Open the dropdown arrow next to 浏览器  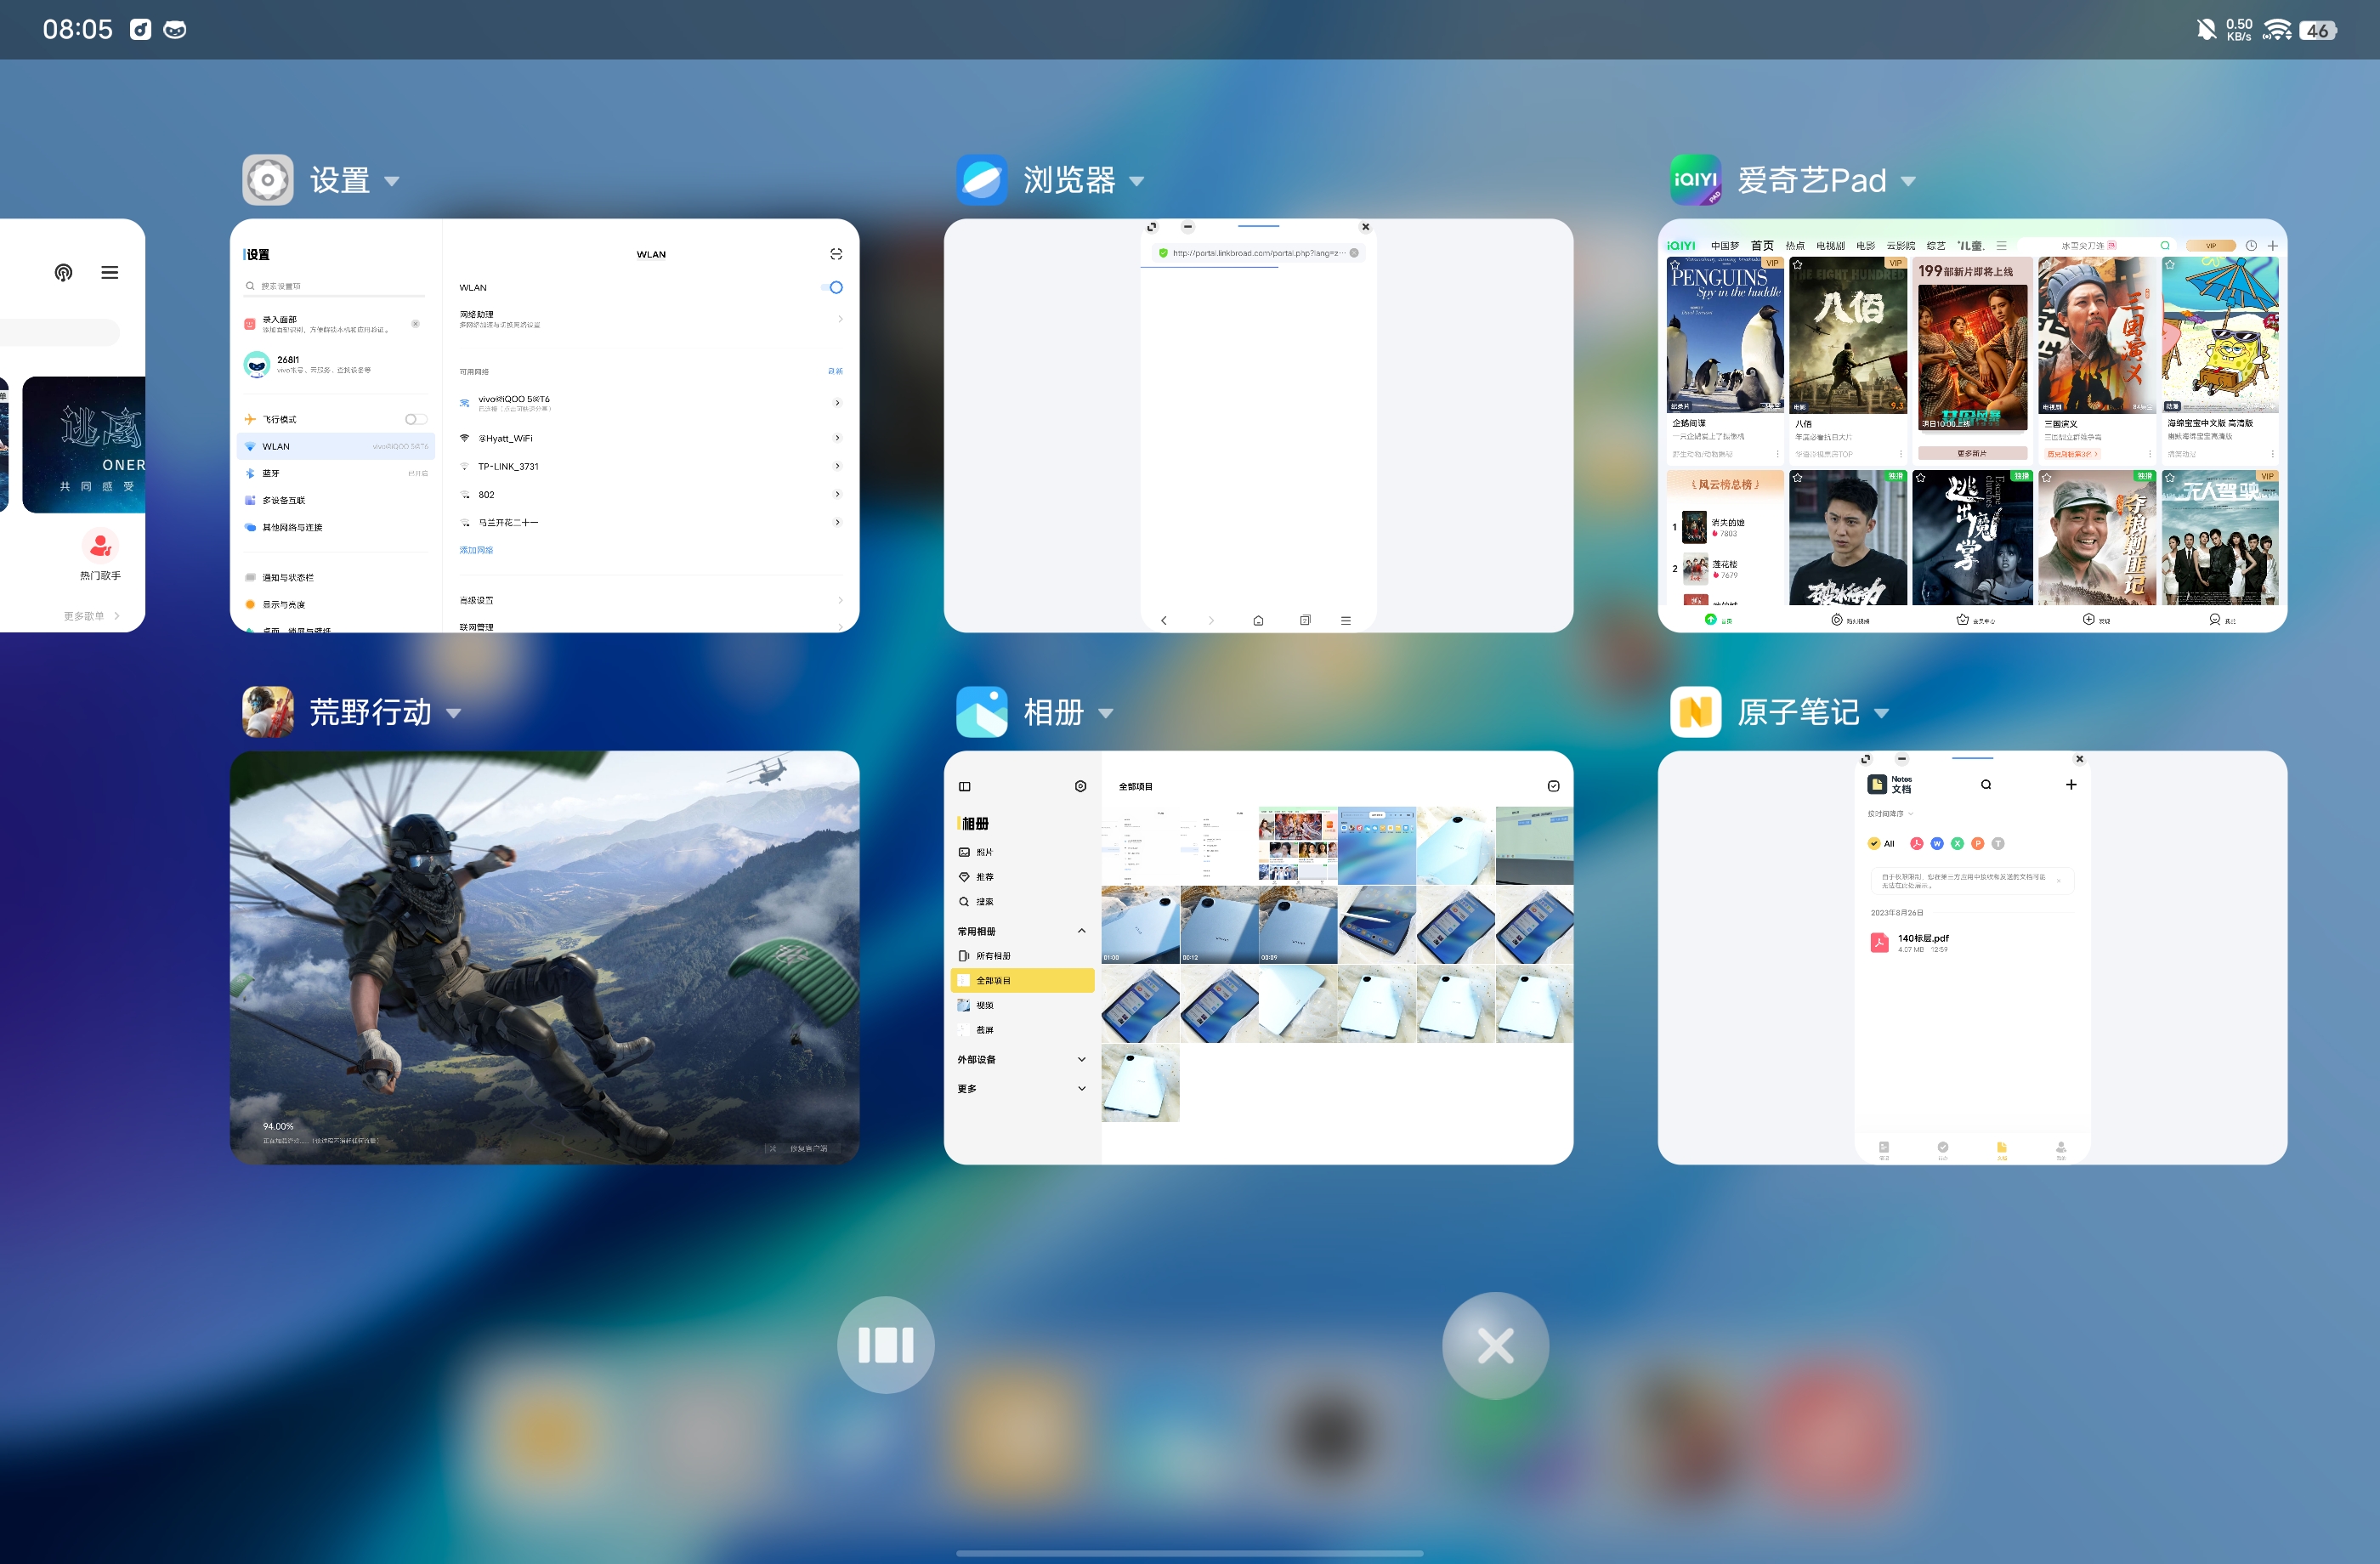click(x=1137, y=182)
